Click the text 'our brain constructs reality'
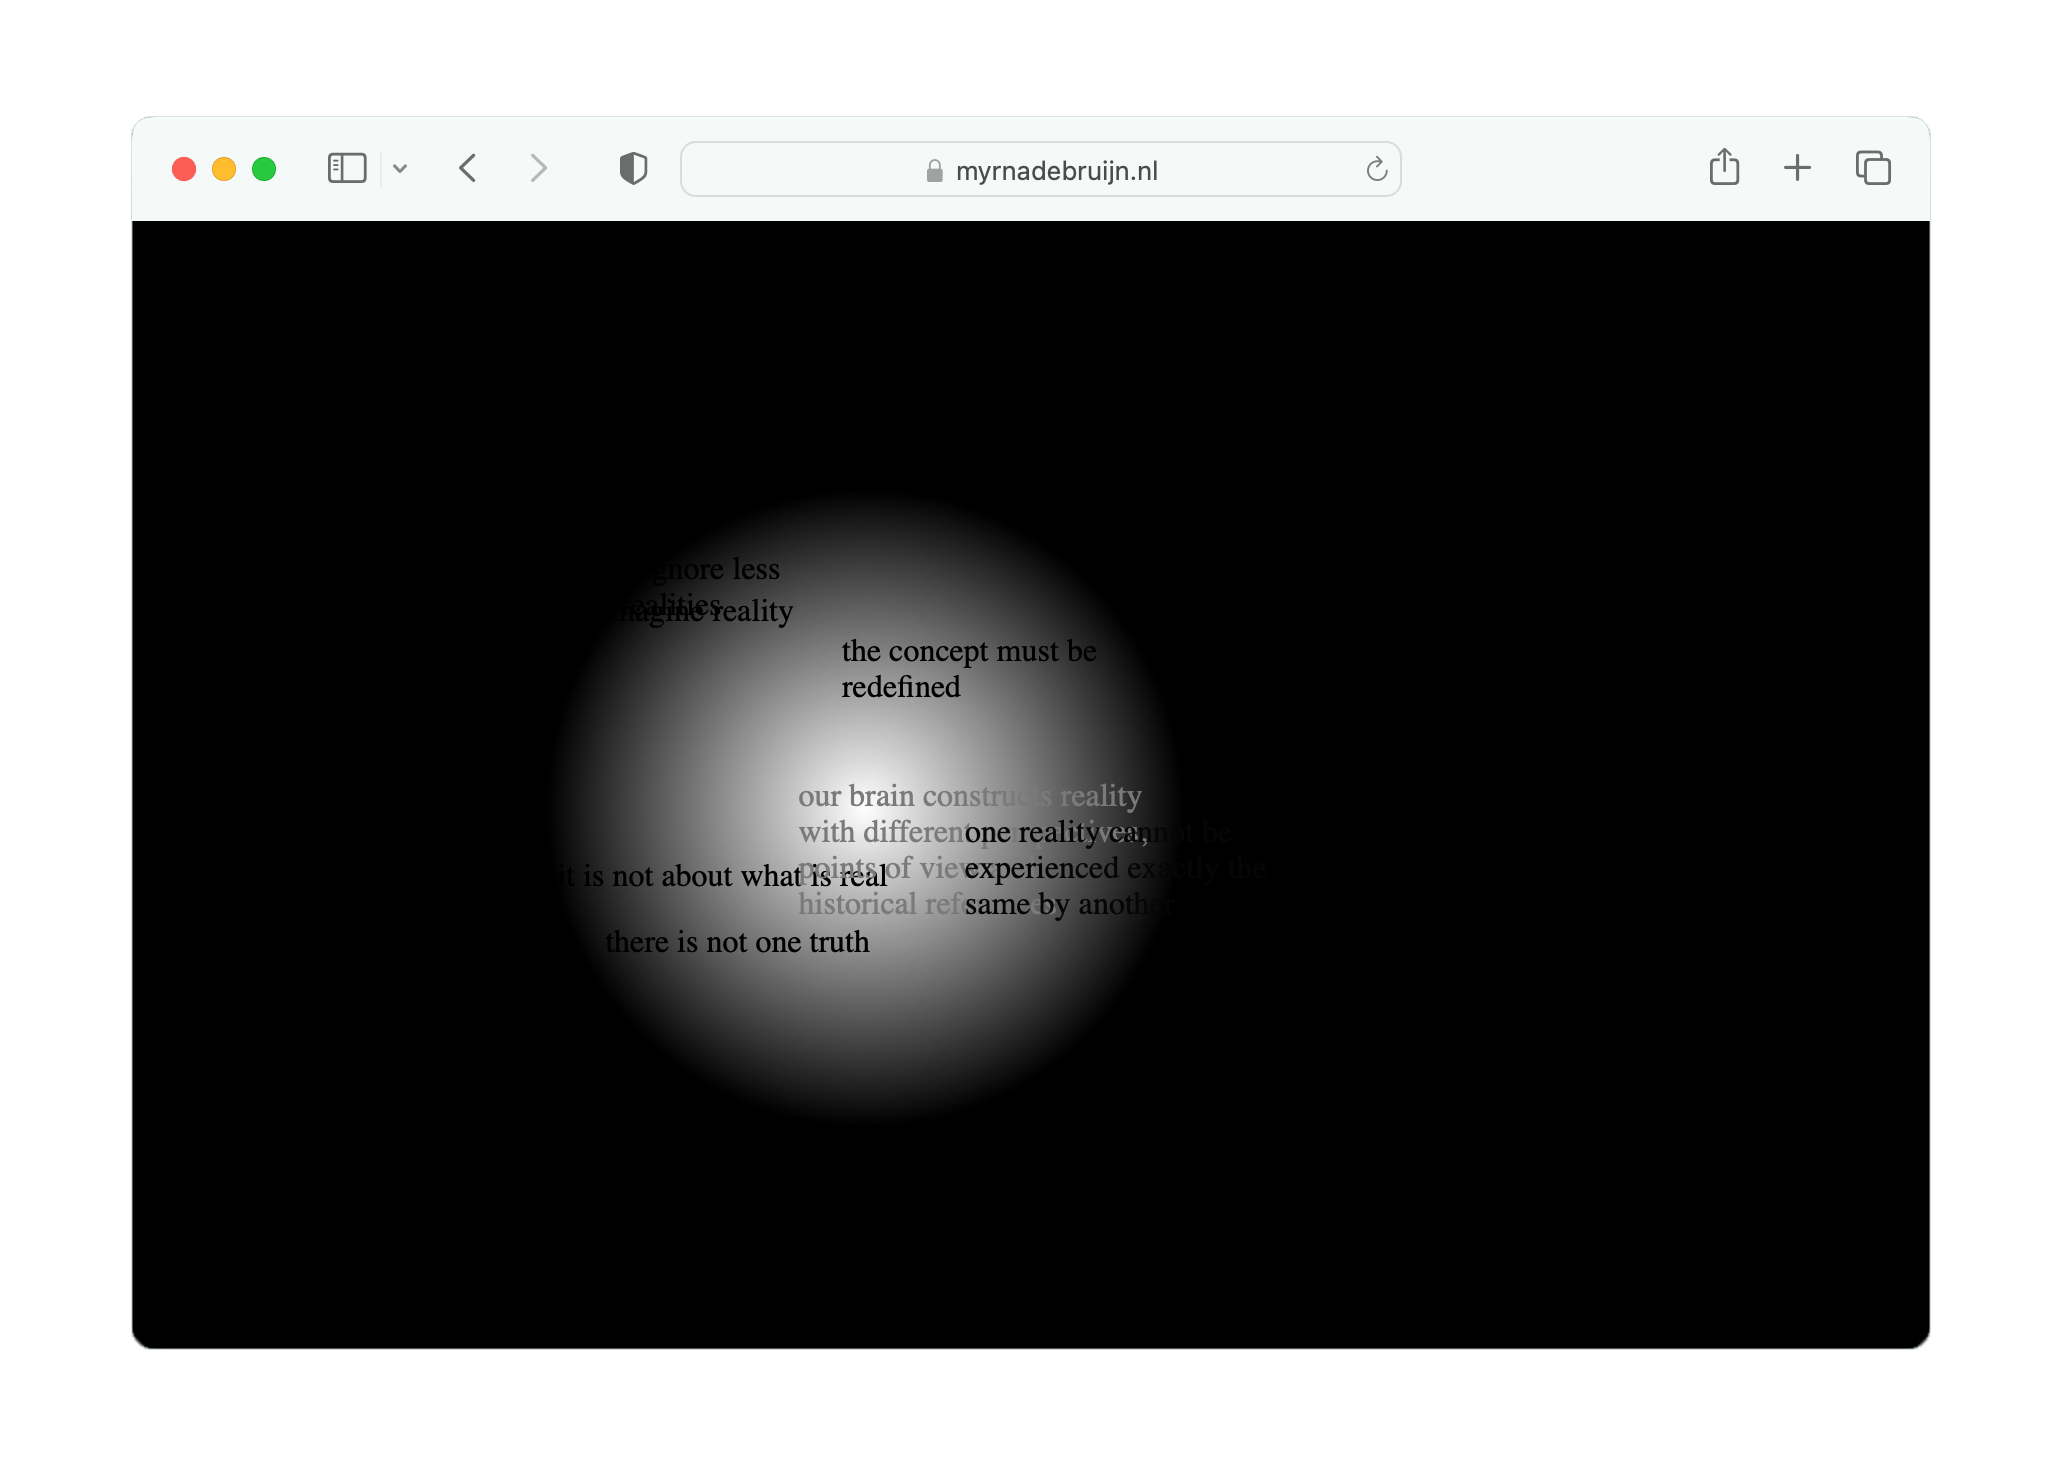The width and height of the screenshot is (2059, 1461). (969, 796)
